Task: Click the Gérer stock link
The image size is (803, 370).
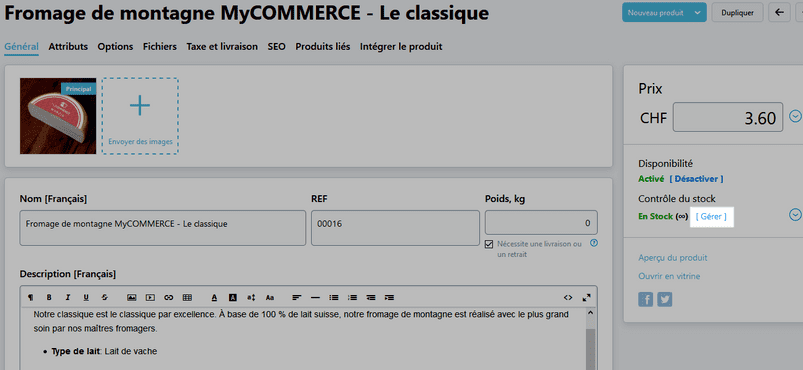Action: (x=711, y=217)
